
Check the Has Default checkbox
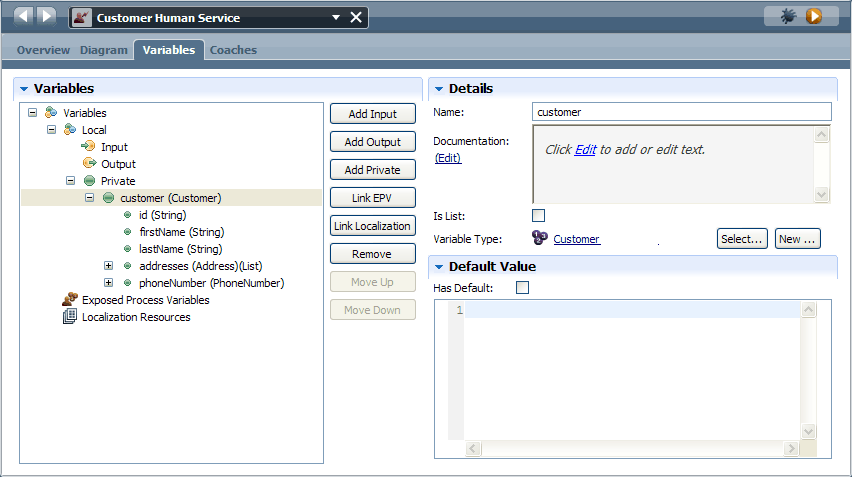point(522,287)
